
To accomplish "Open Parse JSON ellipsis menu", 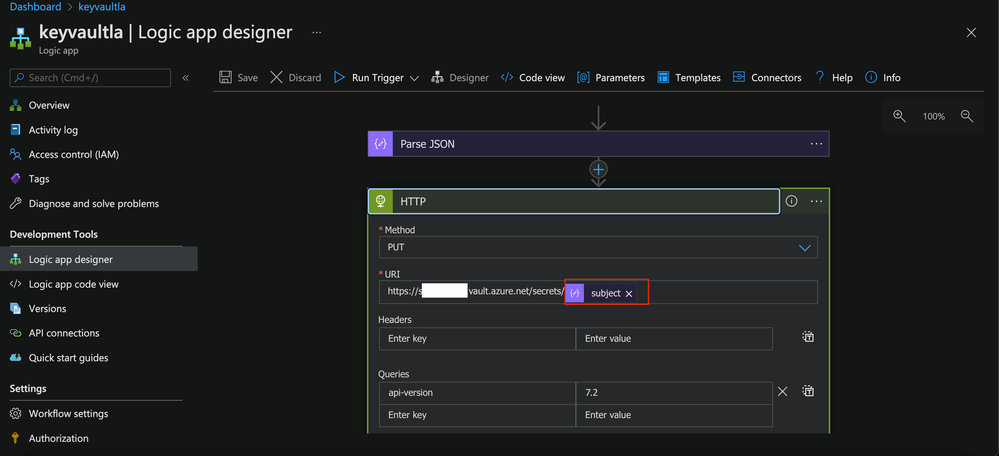I will (x=816, y=144).
